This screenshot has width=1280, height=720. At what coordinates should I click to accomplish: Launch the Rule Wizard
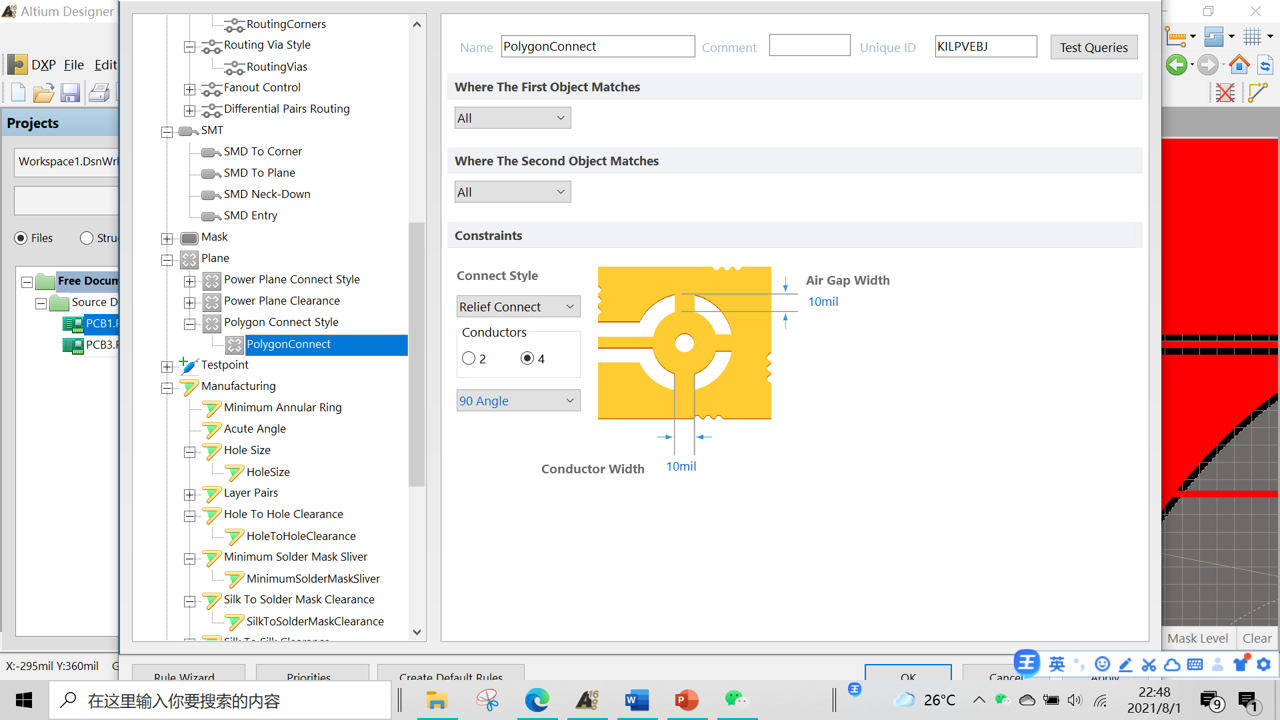point(188,675)
